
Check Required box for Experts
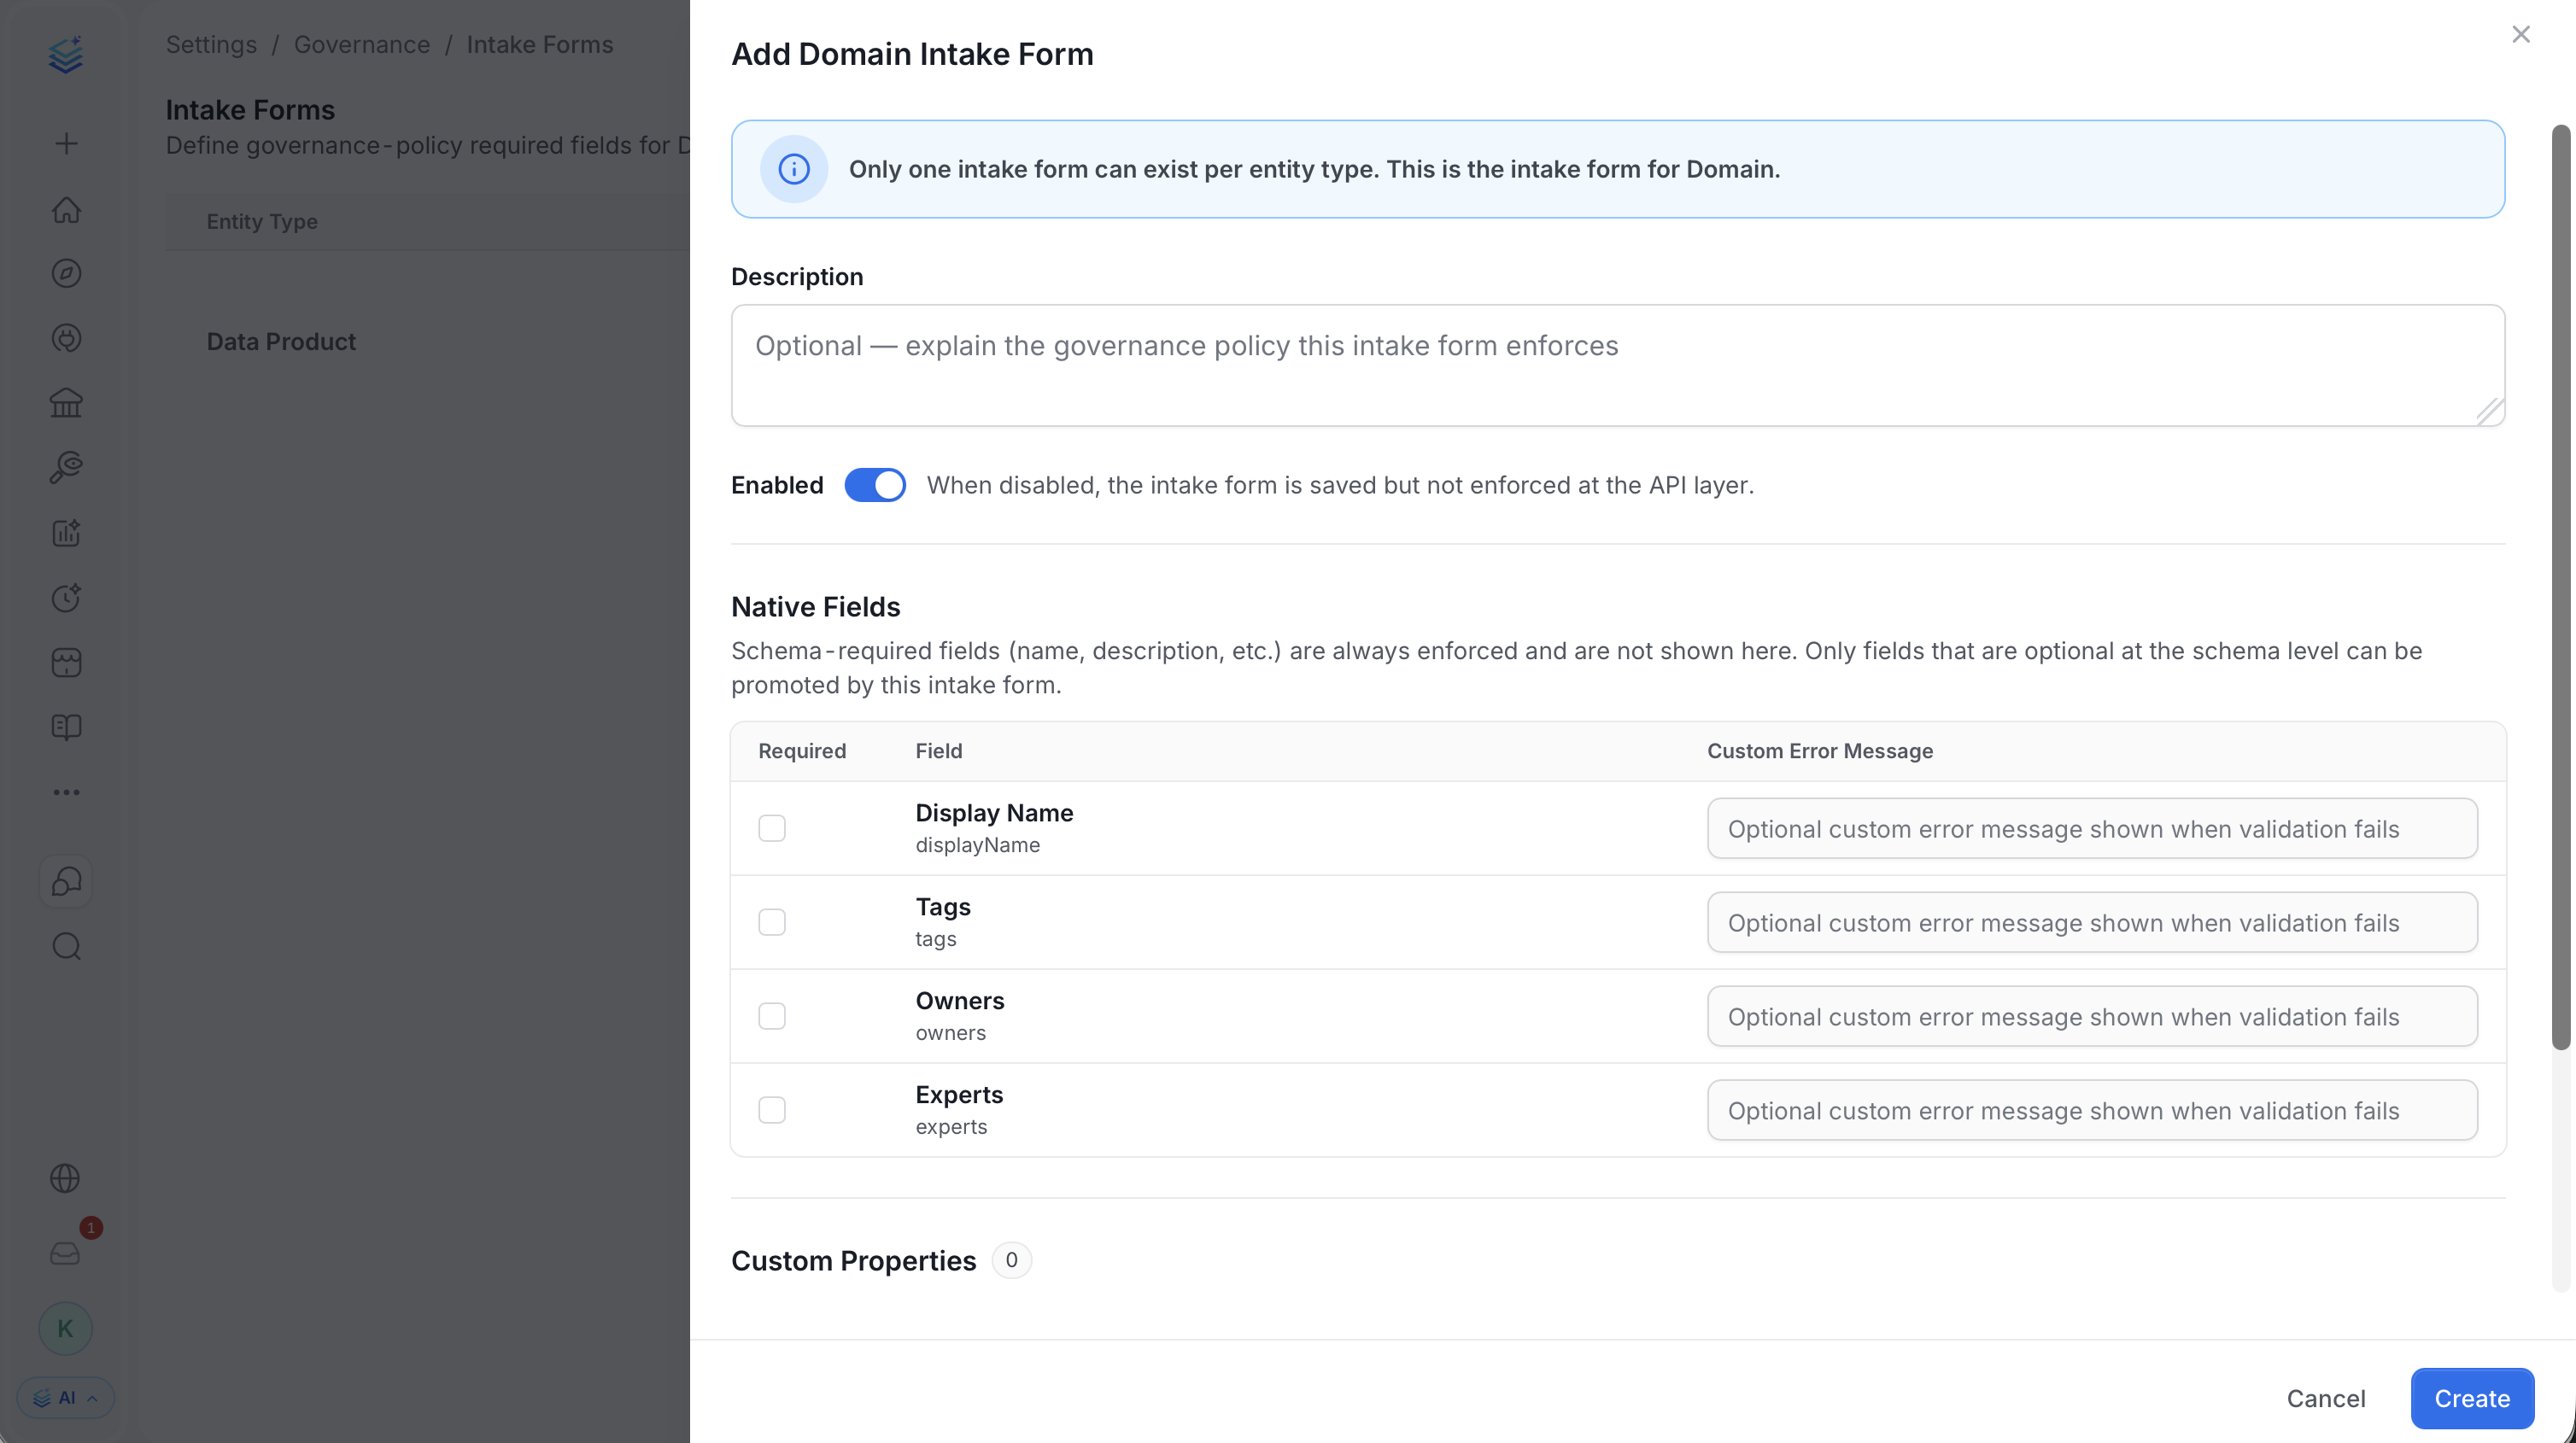coord(772,1110)
